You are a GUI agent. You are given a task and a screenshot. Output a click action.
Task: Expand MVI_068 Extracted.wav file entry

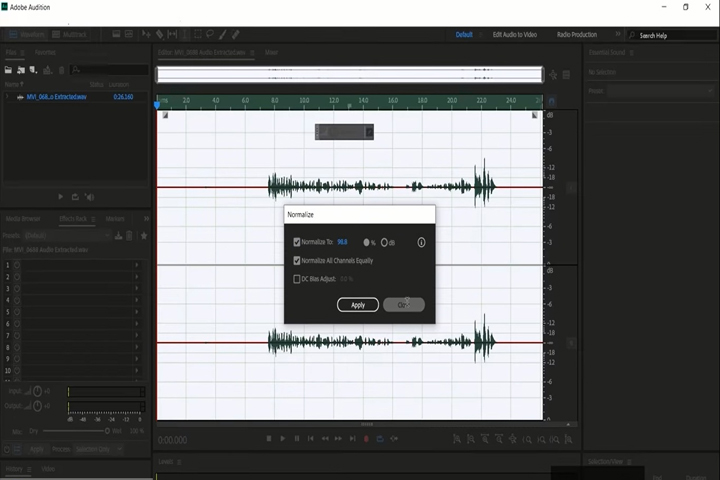7,97
